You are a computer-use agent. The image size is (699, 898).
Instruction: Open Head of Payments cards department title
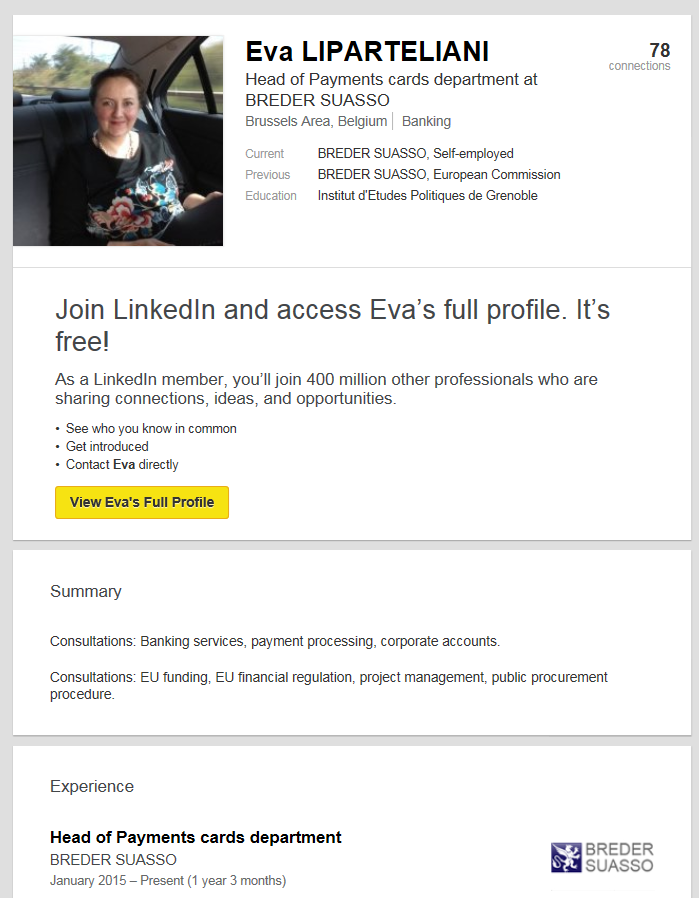click(196, 837)
